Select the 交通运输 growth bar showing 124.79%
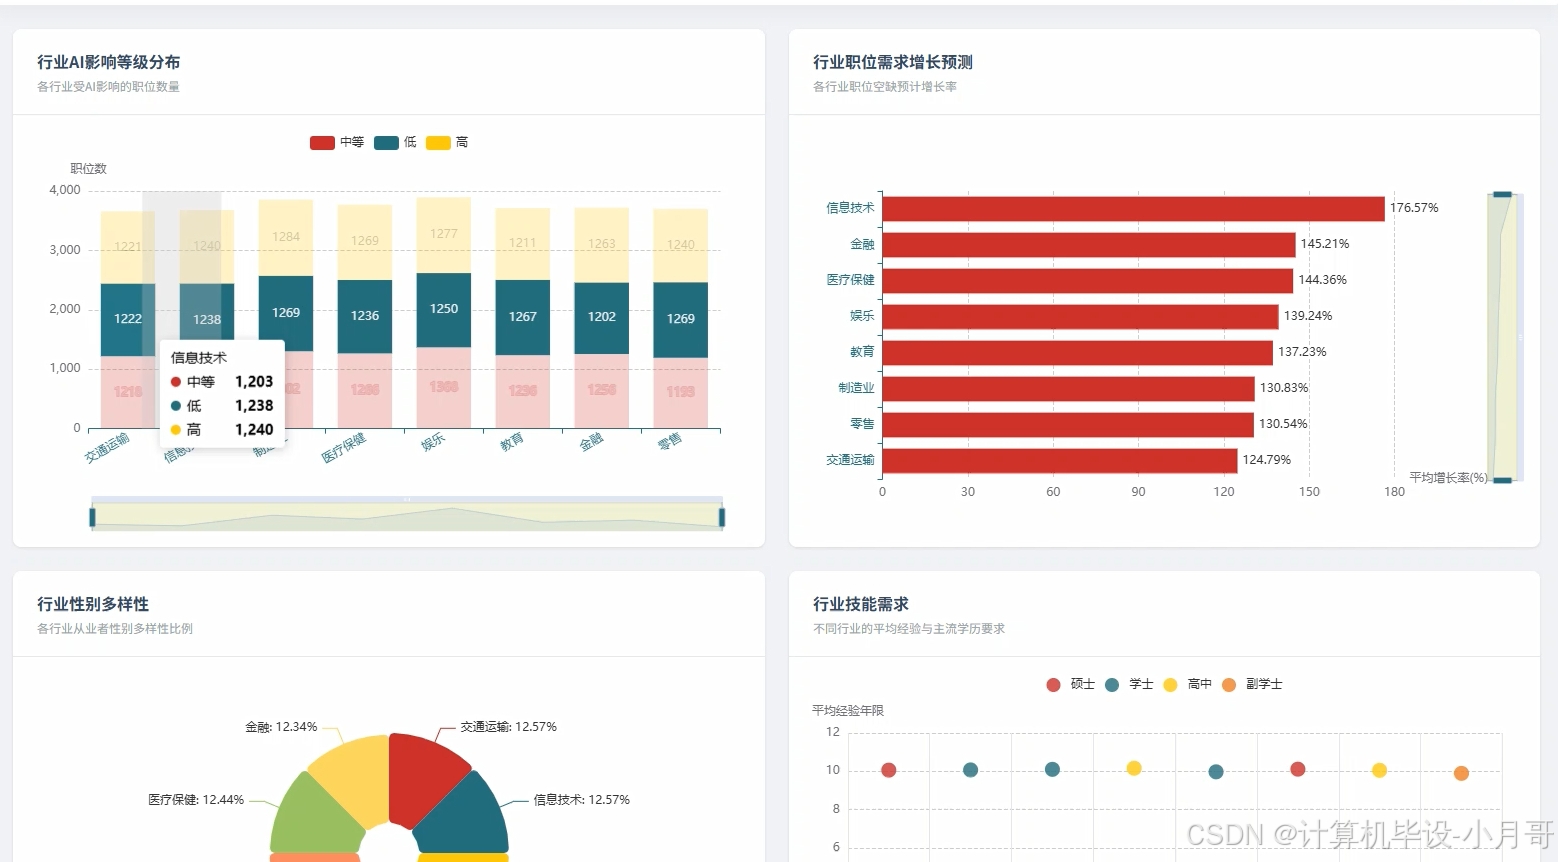Screen dimensions: 1558x862 pyautogui.click(x=1060, y=460)
